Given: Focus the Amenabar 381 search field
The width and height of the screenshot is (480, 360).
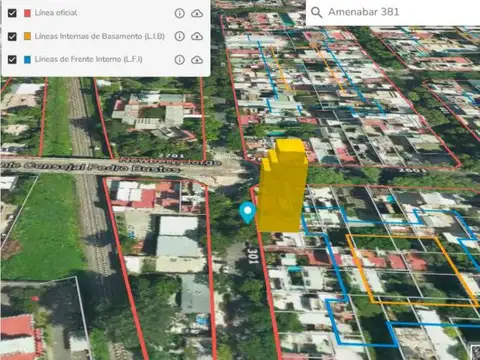Looking at the screenshot, I should (393, 12).
